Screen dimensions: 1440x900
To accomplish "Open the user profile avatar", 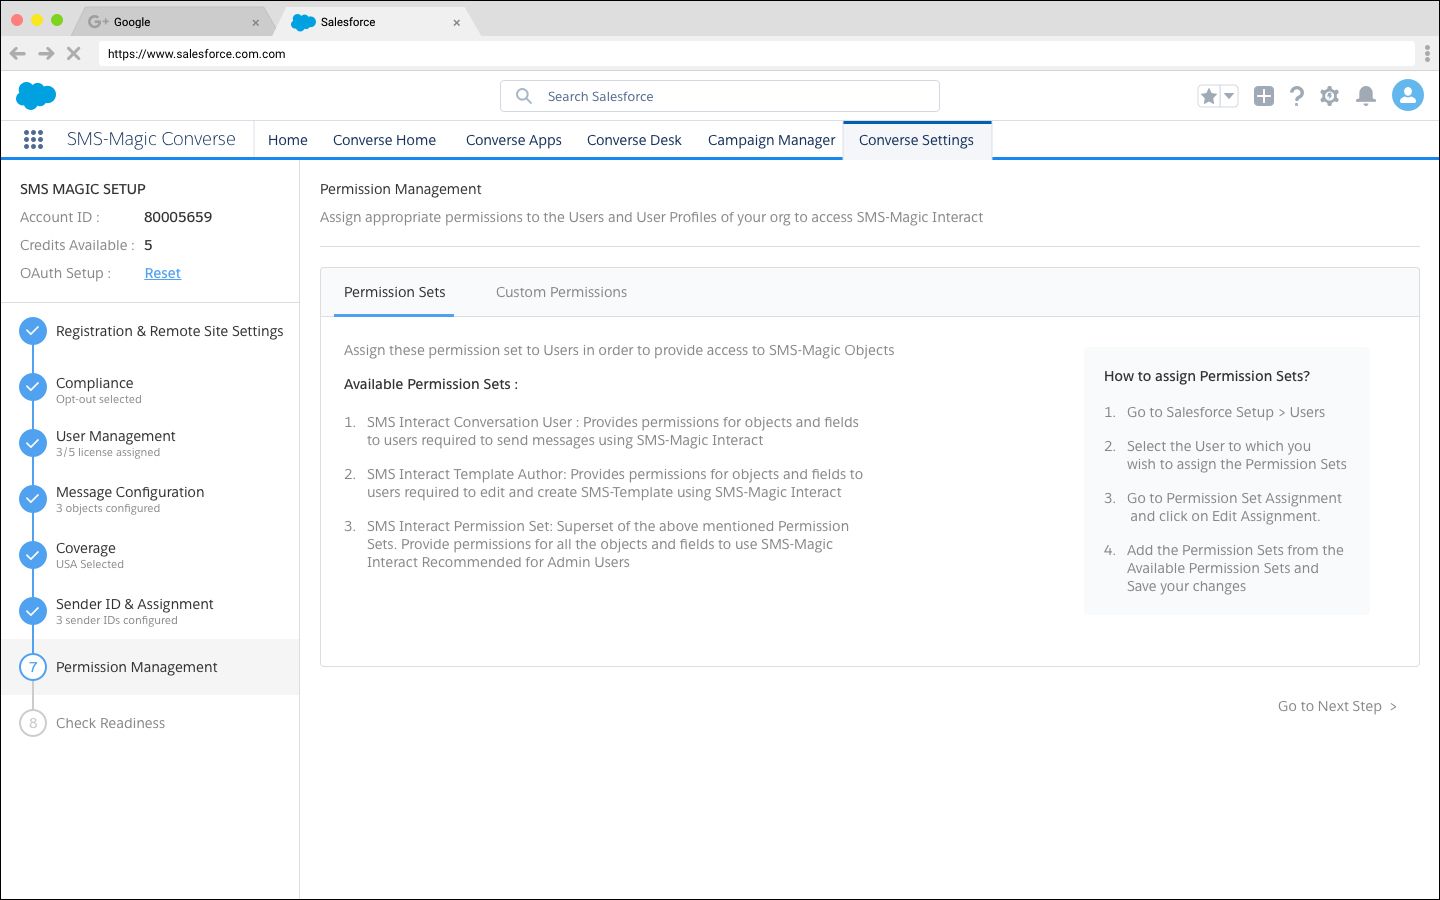I will pos(1408,96).
